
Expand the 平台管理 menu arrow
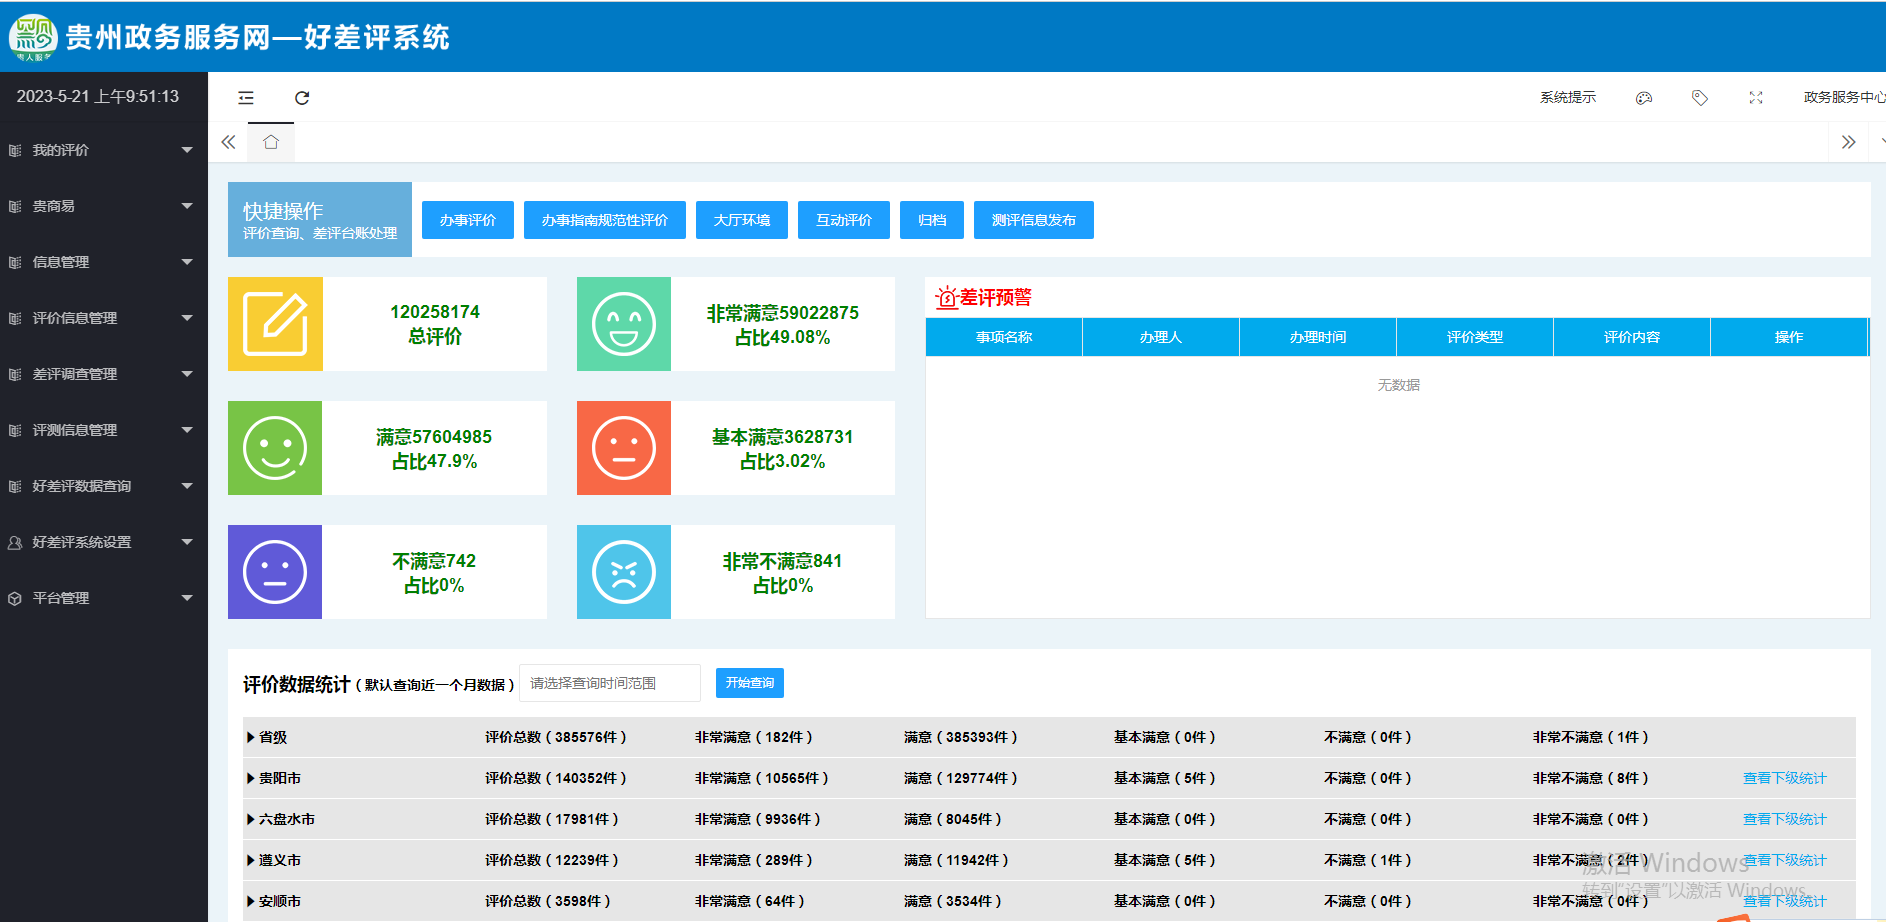(187, 598)
